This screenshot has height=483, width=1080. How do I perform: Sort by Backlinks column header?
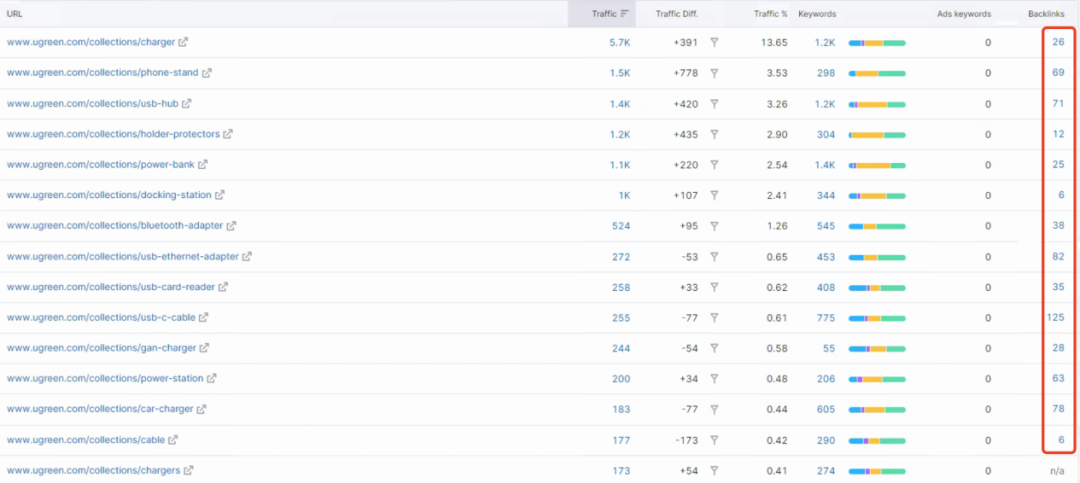(1046, 14)
